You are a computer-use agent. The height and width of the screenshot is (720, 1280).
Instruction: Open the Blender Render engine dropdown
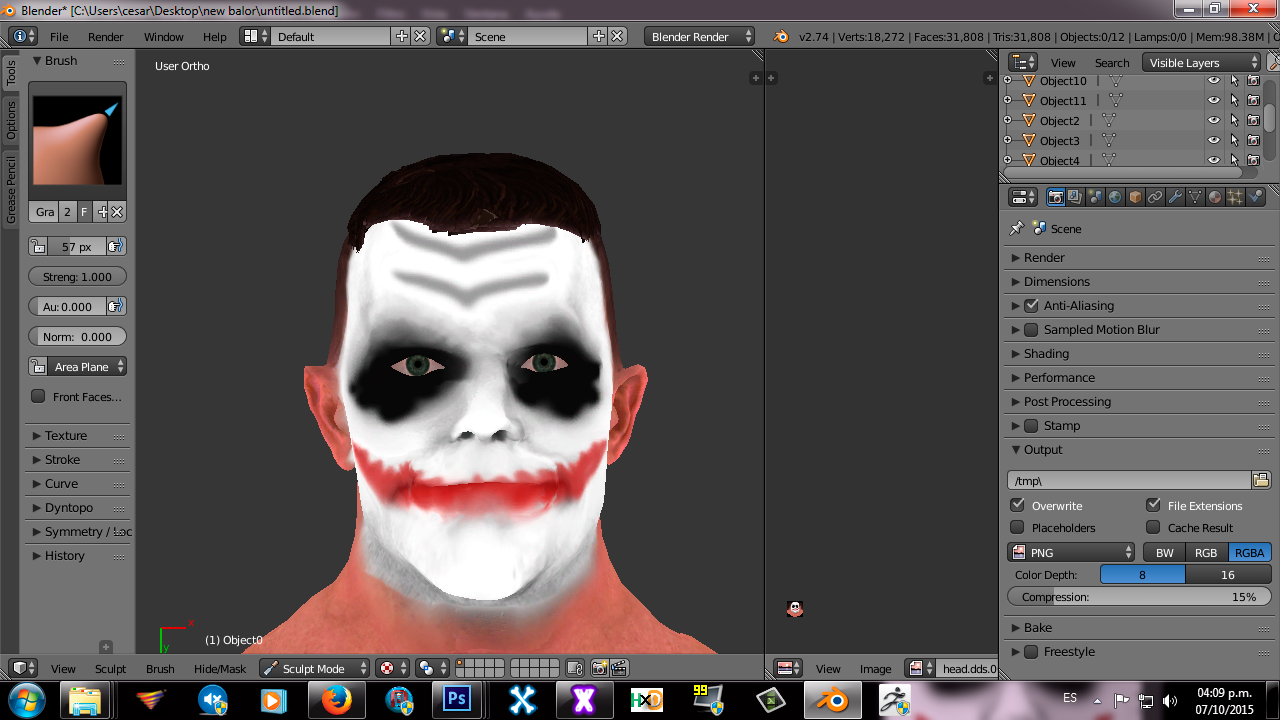(700, 36)
